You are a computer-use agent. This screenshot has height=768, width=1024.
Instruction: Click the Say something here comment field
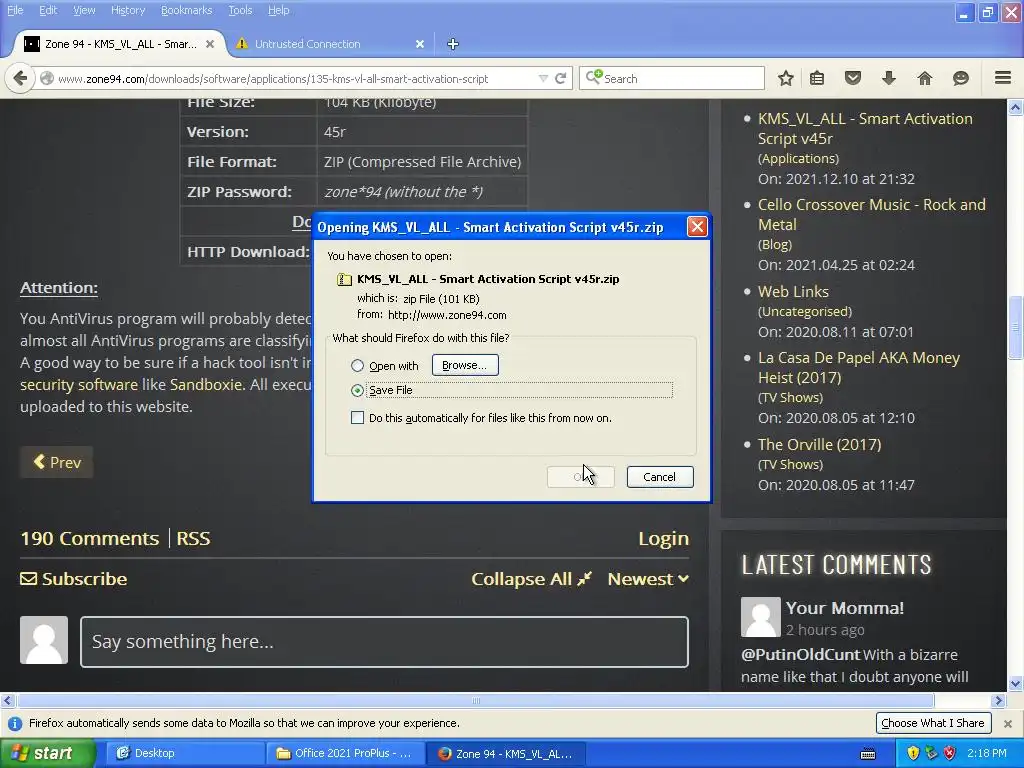(x=384, y=641)
